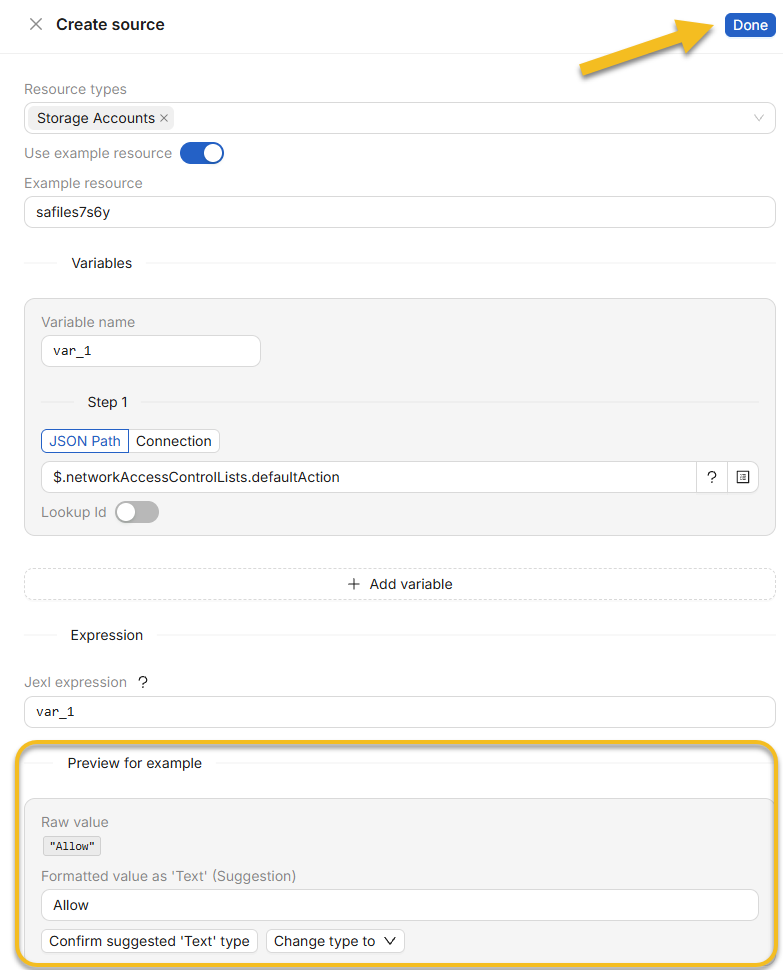Enable the Lookup Id toggle

click(x=137, y=512)
